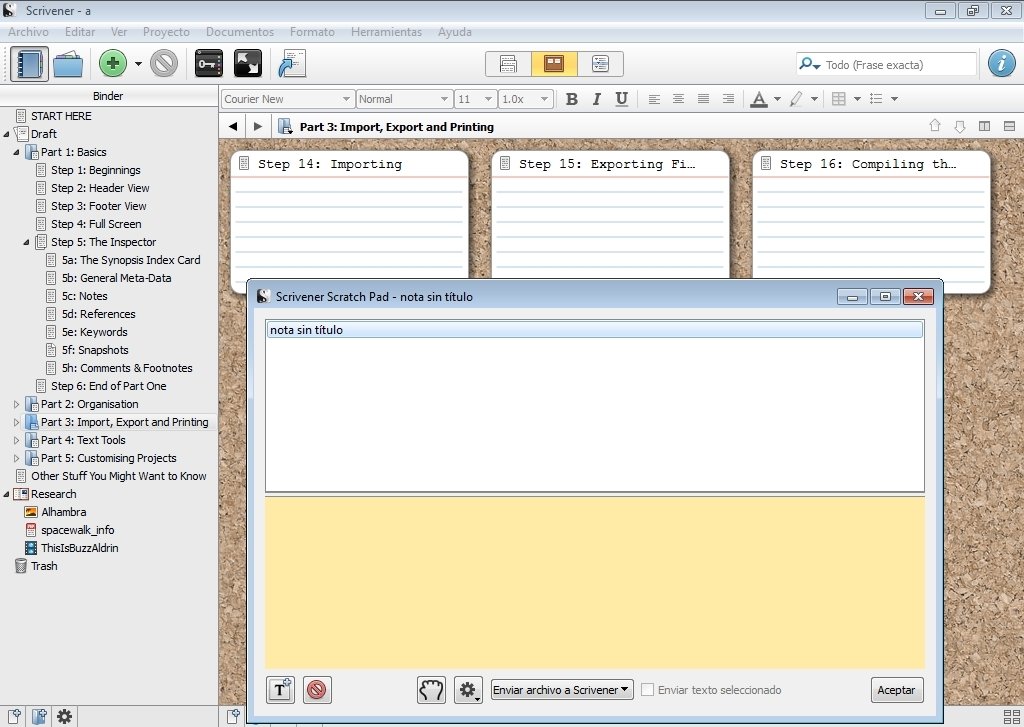The width and height of the screenshot is (1024, 727).
Task: Collapse the Draft folder
Action: [7, 134]
